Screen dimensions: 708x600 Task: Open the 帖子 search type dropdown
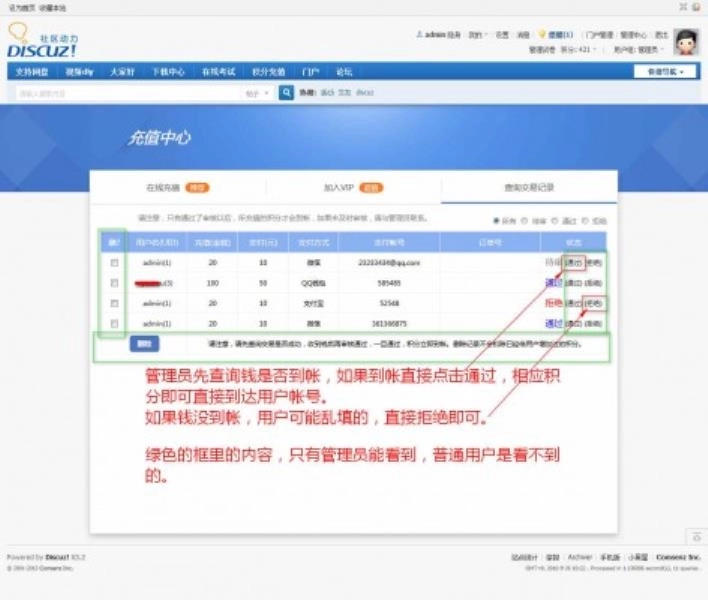pyautogui.click(x=257, y=93)
